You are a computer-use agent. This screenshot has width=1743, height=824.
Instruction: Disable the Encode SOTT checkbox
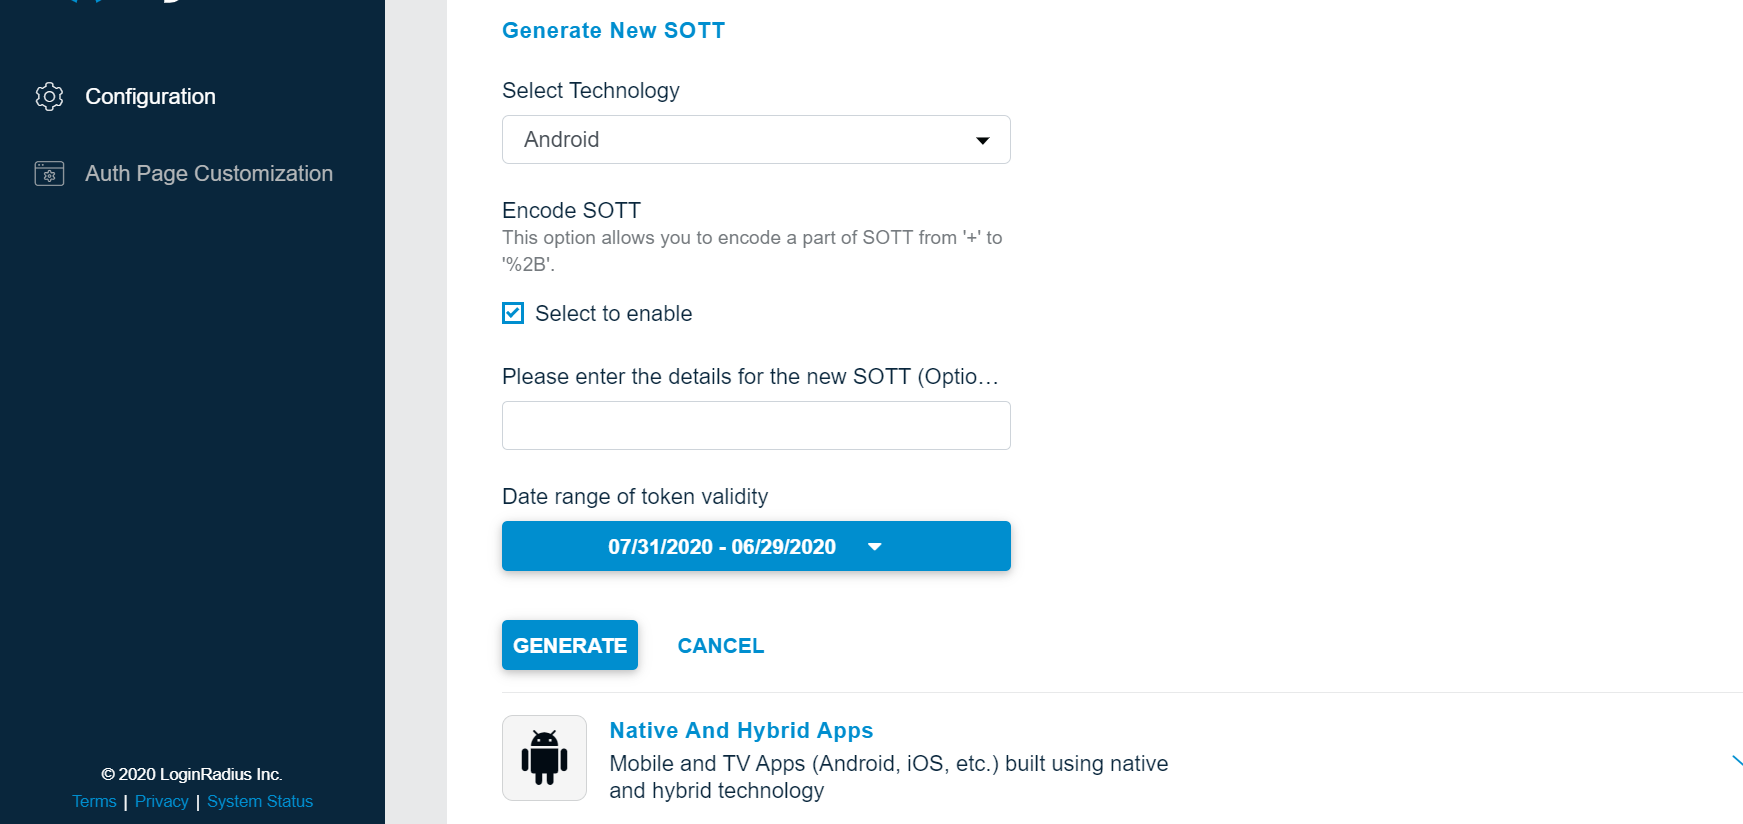pyautogui.click(x=512, y=313)
